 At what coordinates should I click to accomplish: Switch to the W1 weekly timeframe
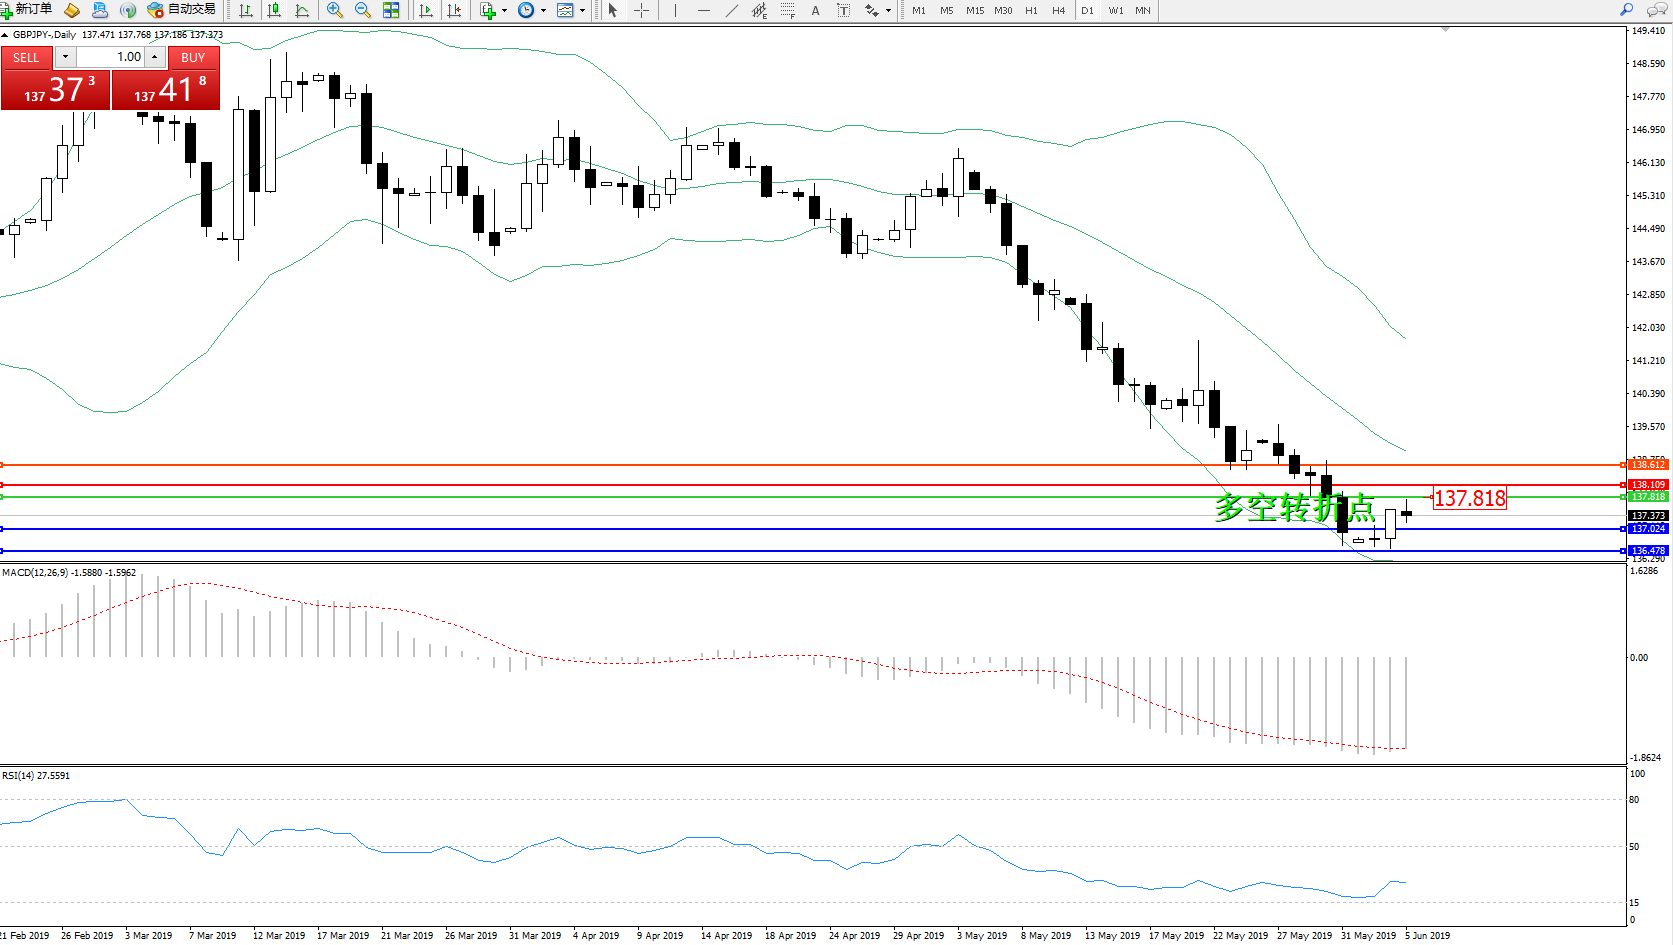coord(1116,10)
